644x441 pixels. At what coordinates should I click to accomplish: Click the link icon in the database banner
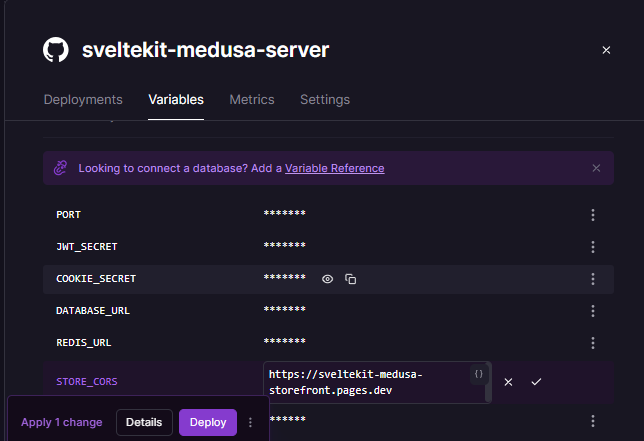click(x=60, y=168)
